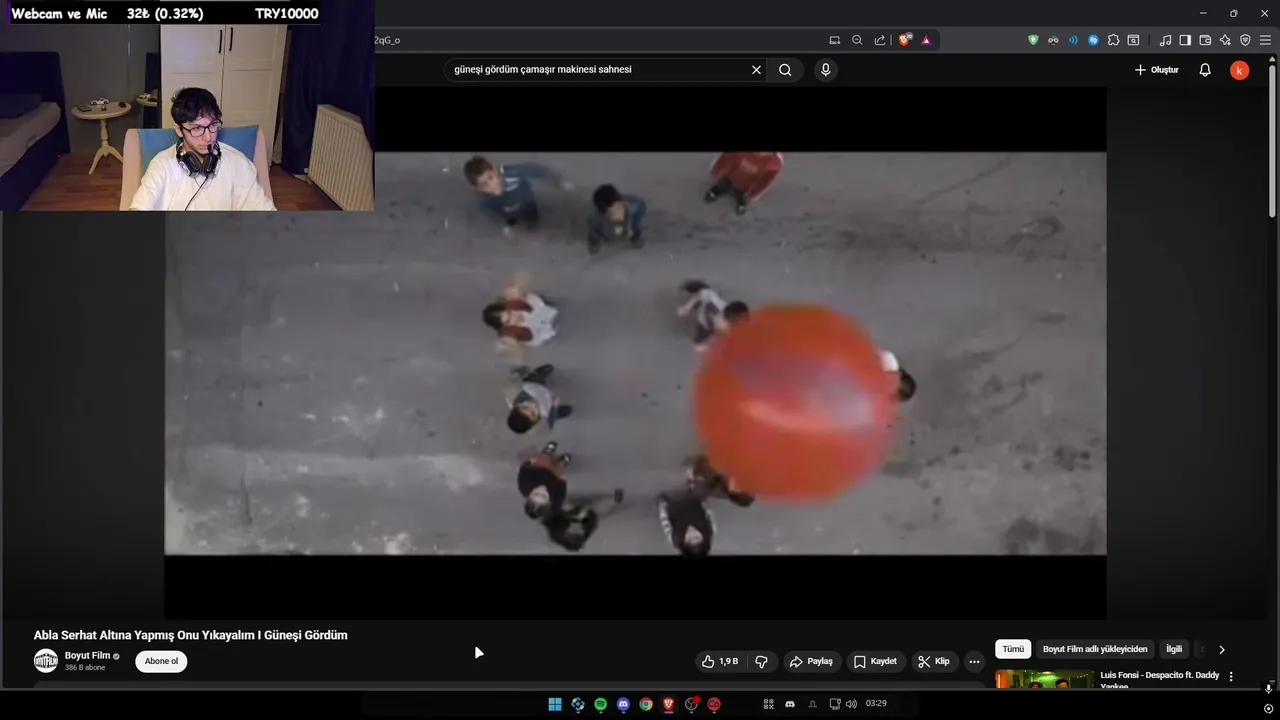Like the video with thumbs-up
The width and height of the screenshot is (1280, 720).
coord(720,661)
